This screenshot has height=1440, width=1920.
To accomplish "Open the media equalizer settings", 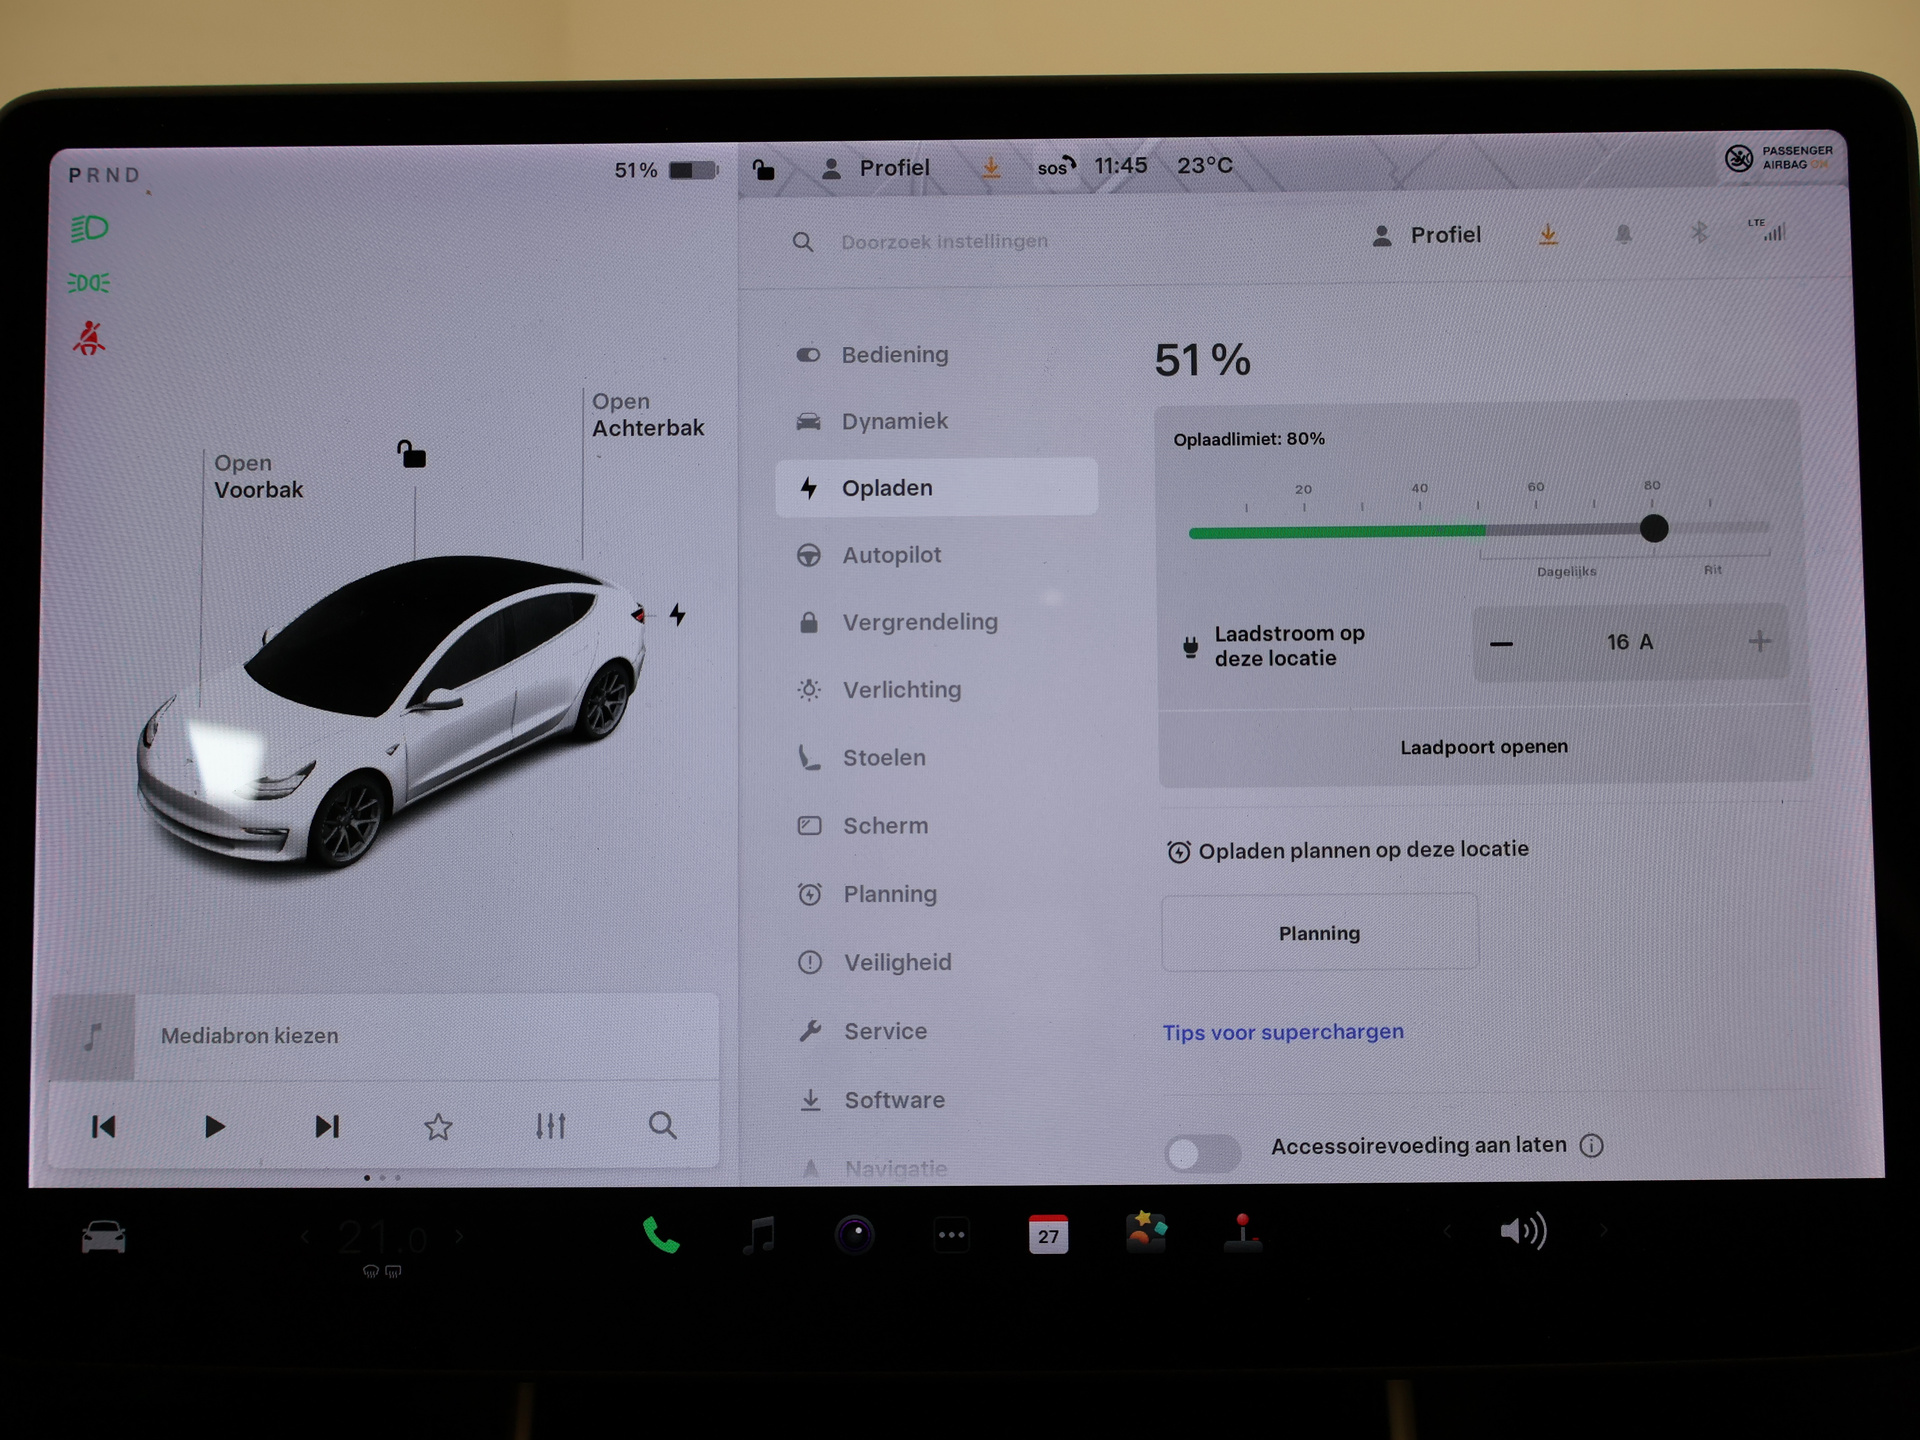I will point(550,1126).
